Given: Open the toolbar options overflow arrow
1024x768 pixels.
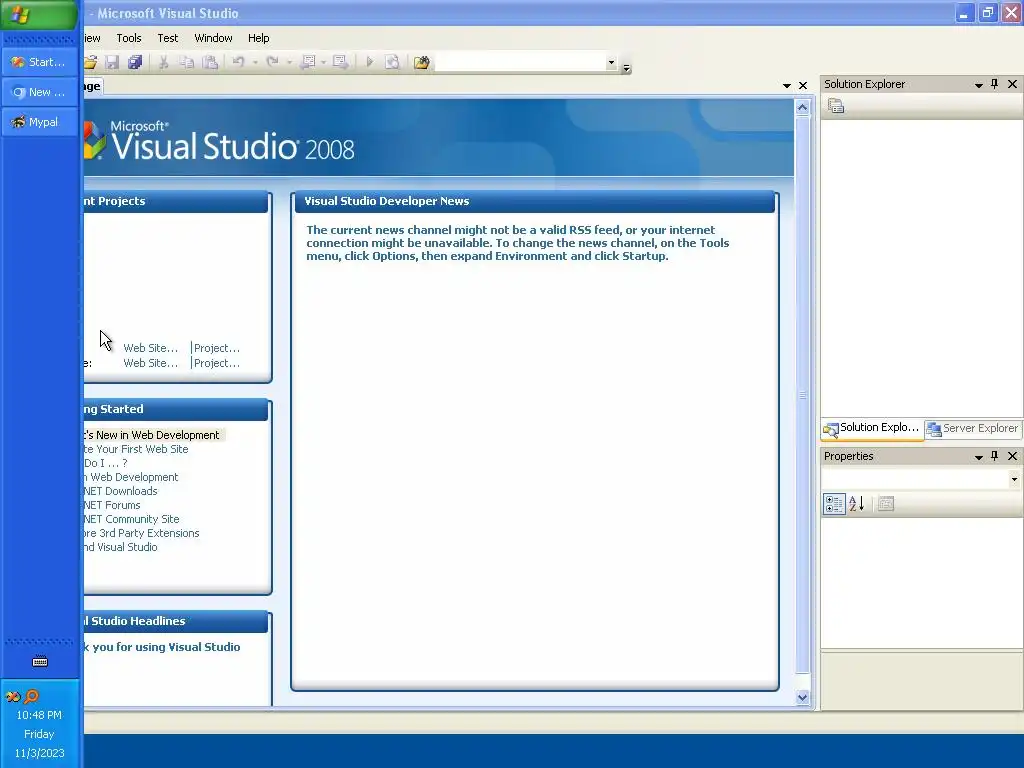Looking at the screenshot, I should (626, 67).
